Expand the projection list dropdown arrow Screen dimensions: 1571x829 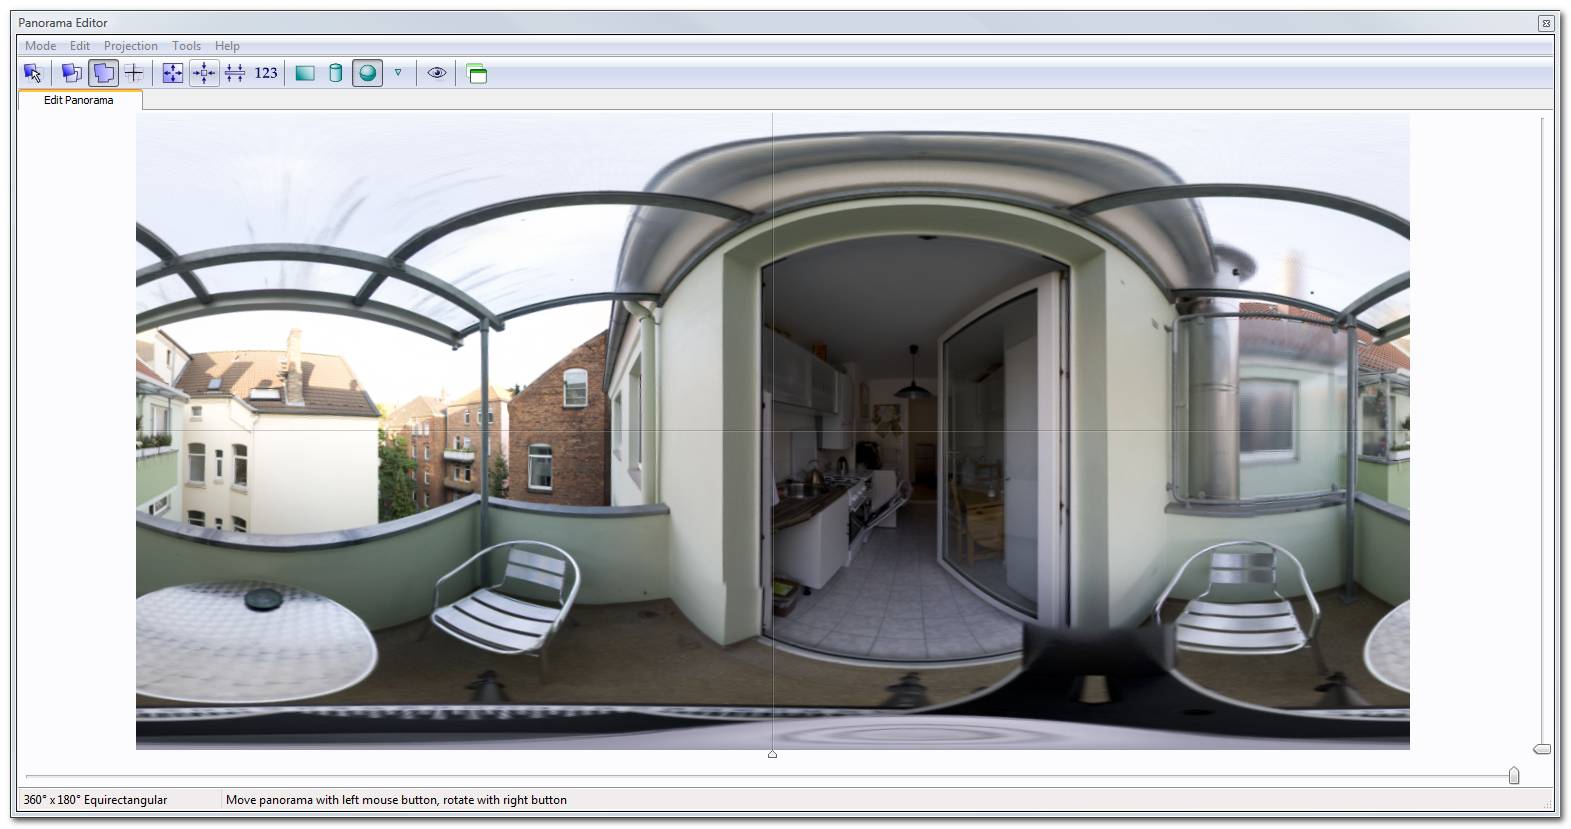coord(398,72)
